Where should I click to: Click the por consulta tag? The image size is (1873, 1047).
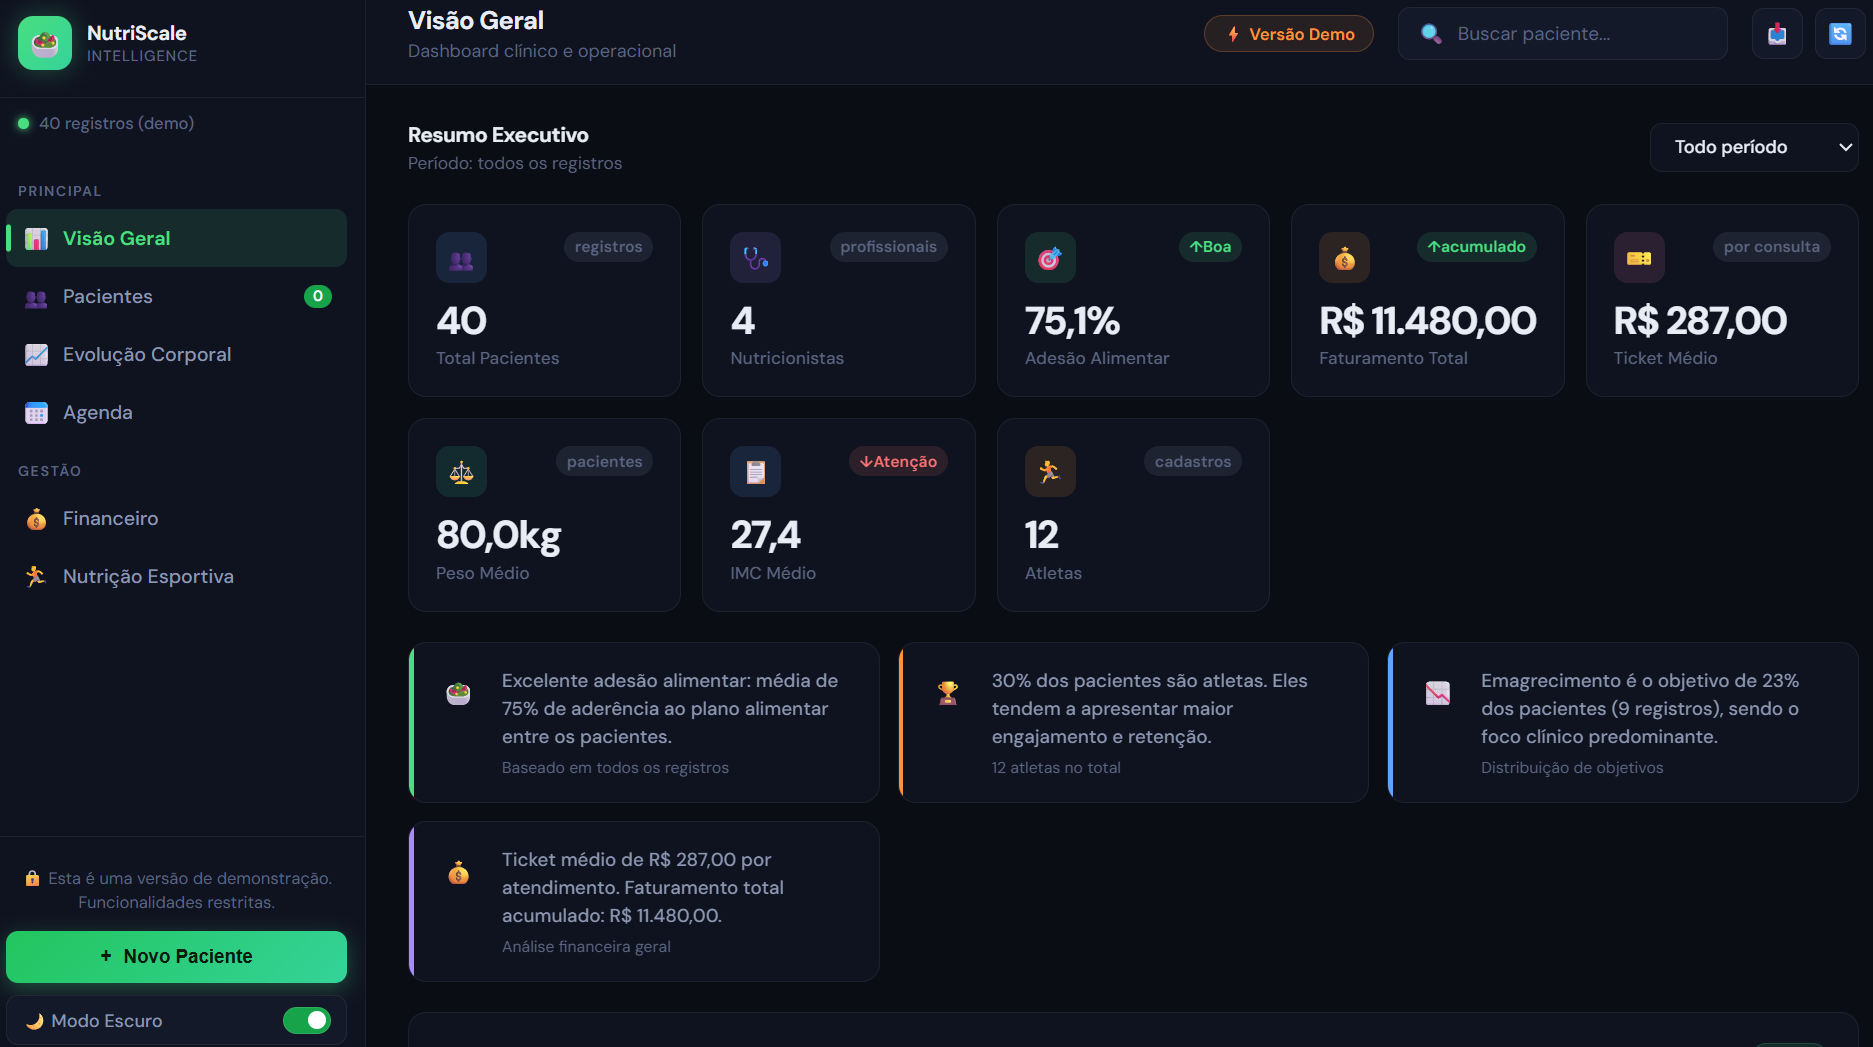pos(1772,247)
